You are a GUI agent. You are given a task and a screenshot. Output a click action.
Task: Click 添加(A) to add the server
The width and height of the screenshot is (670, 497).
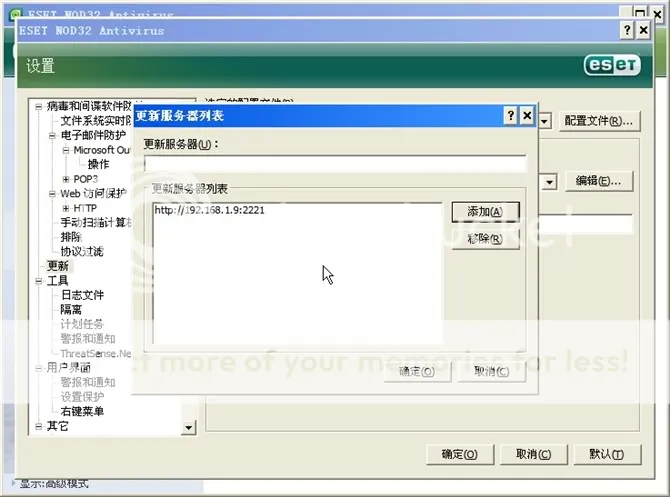coord(485,212)
